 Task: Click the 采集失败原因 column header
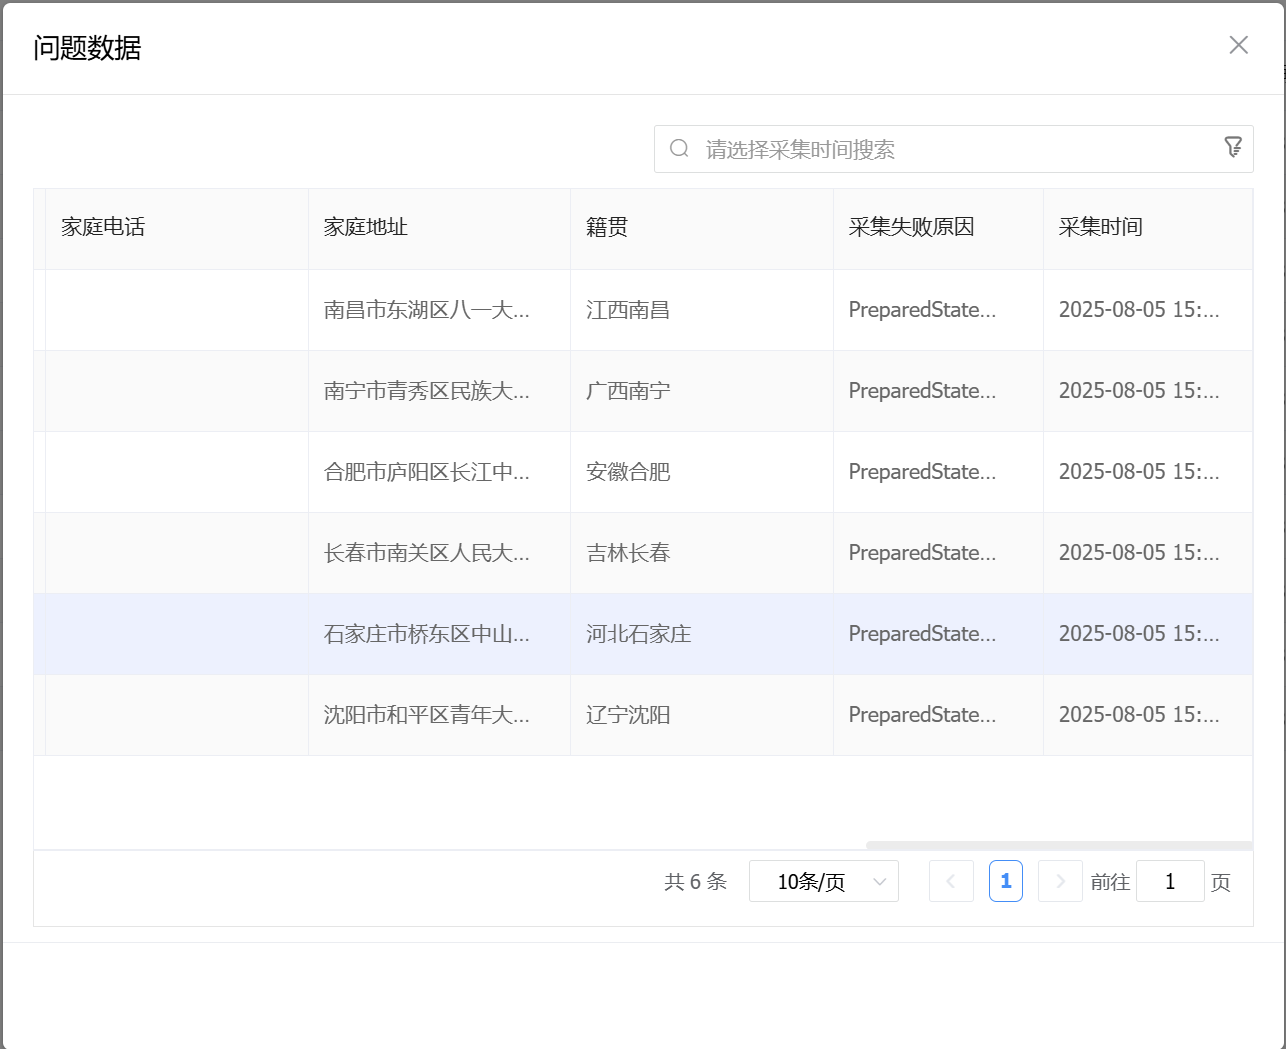pos(911,227)
